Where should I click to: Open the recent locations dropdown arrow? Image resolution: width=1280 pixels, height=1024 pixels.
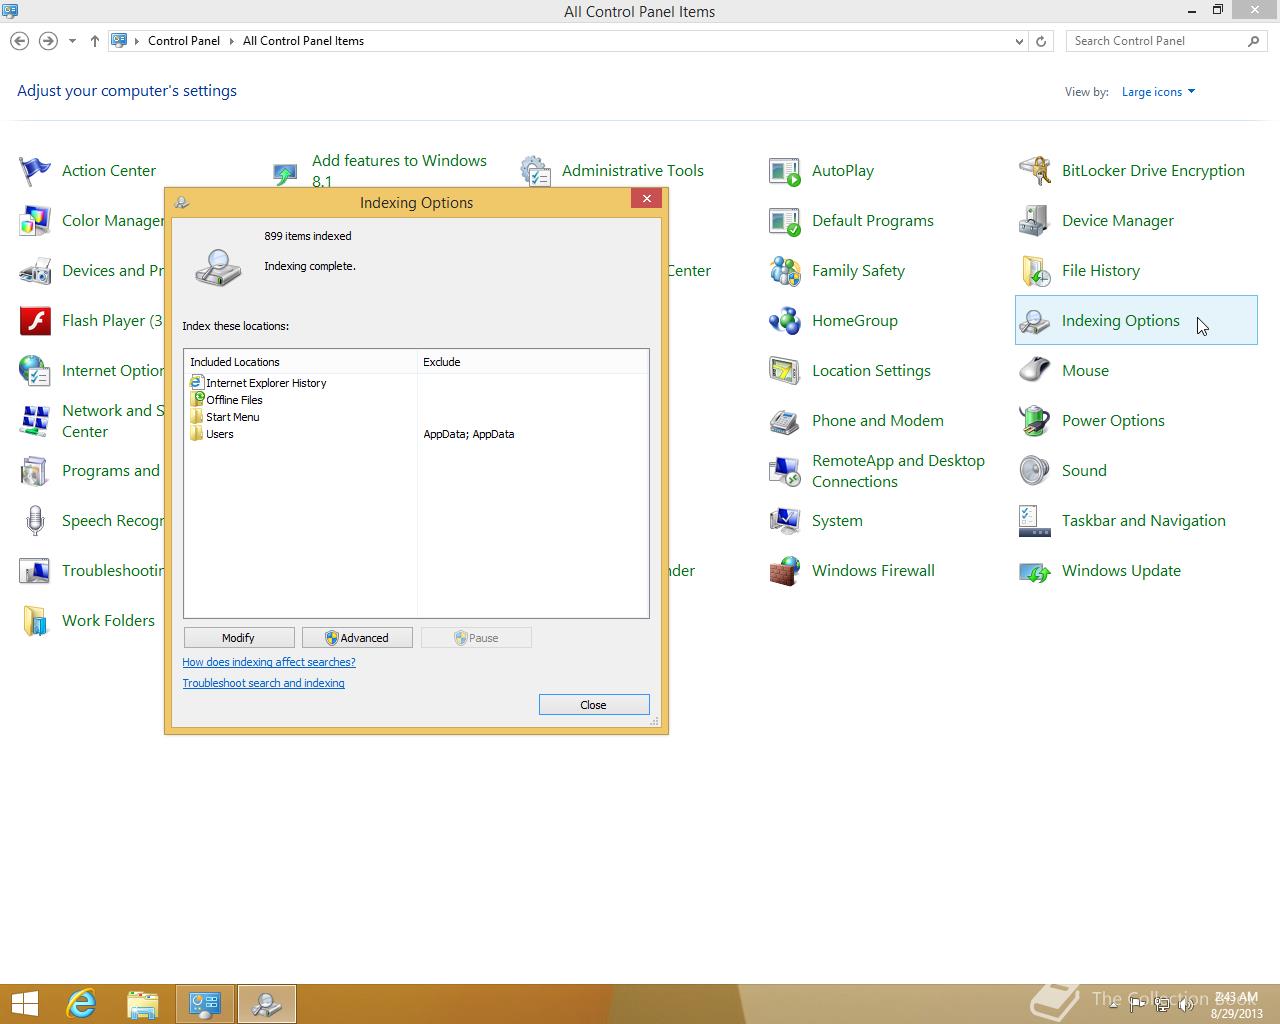[72, 41]
